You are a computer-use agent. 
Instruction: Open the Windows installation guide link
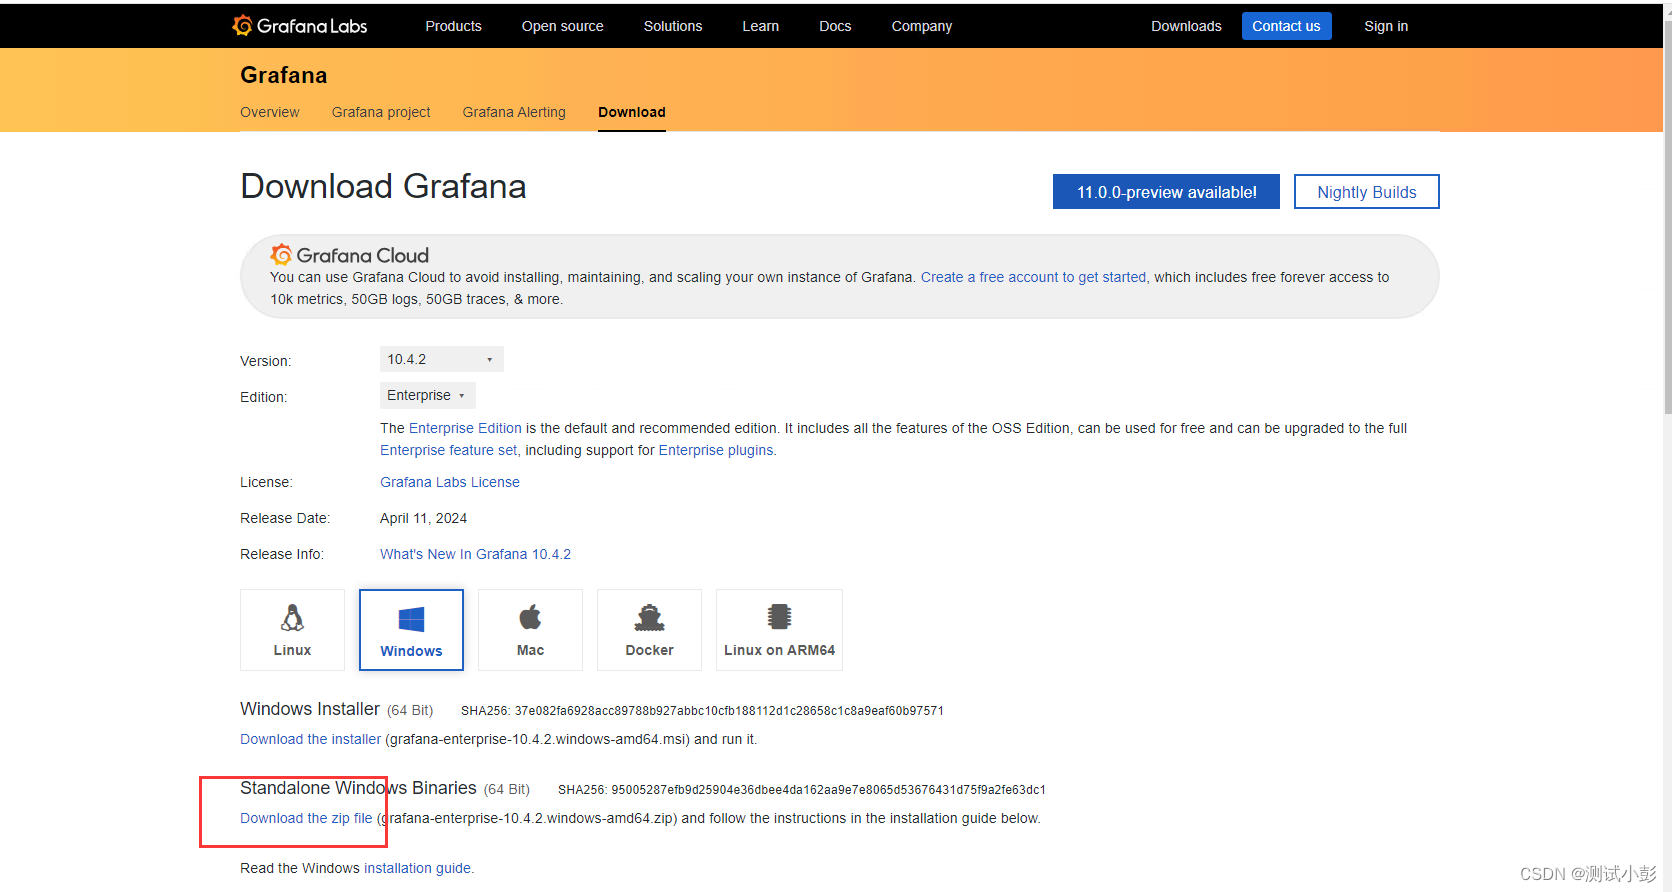click(x=417, y=868)
